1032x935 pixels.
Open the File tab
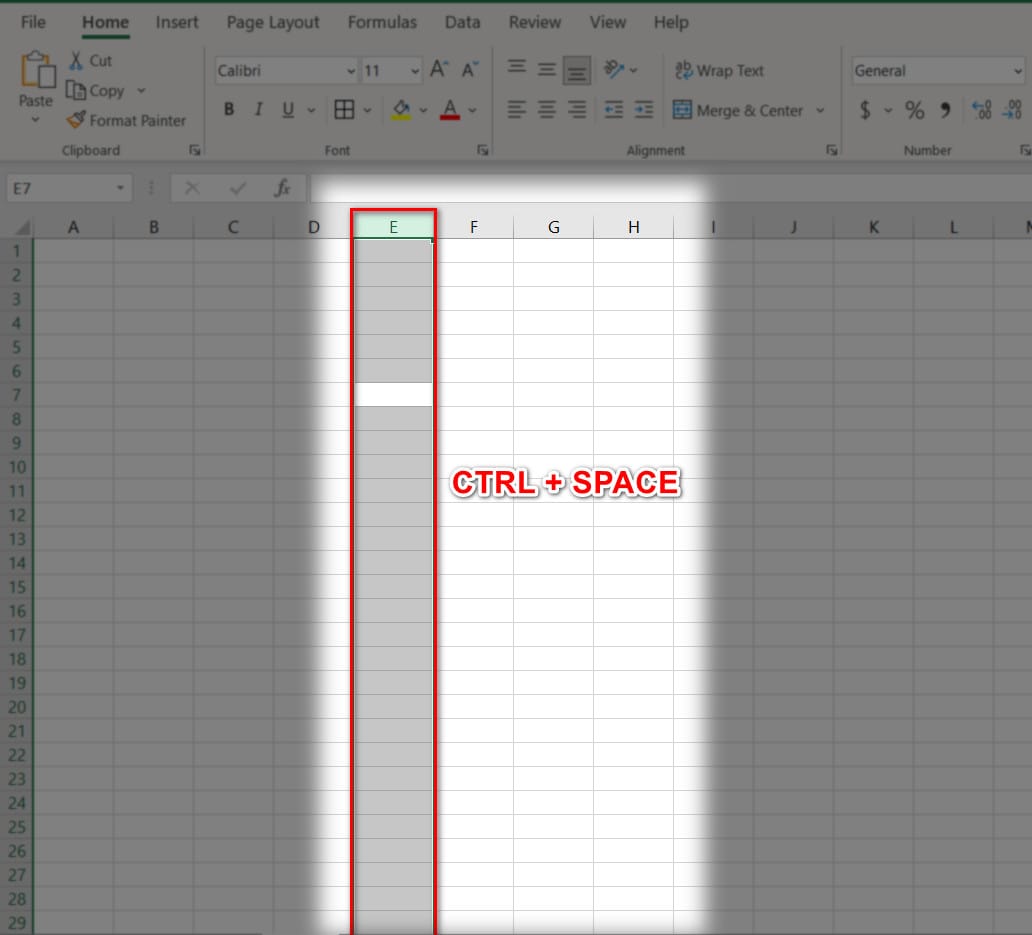[33, 22]
